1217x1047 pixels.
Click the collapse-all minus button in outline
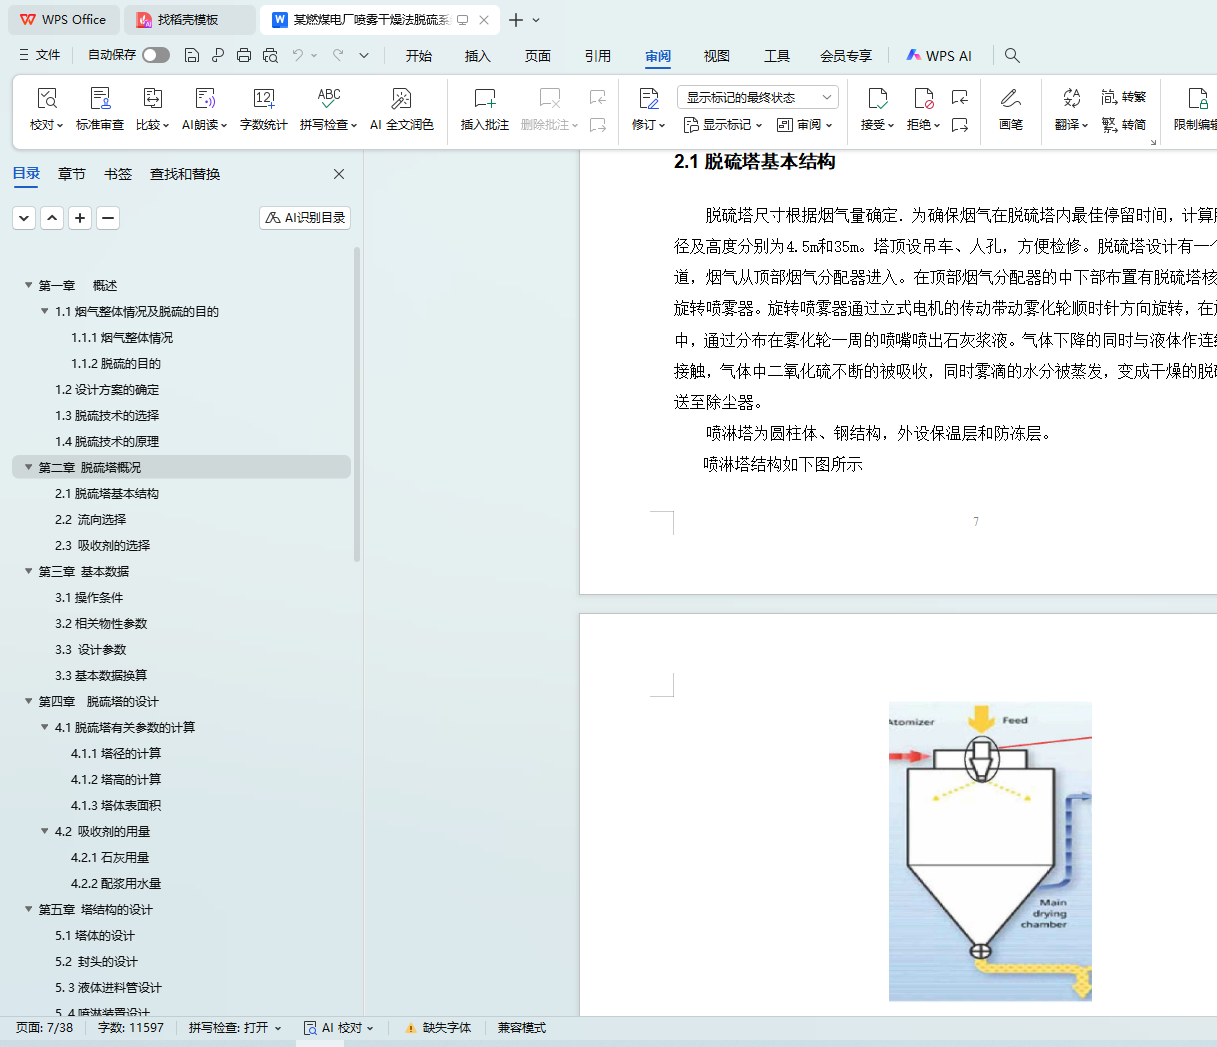(x=108, y=217)
